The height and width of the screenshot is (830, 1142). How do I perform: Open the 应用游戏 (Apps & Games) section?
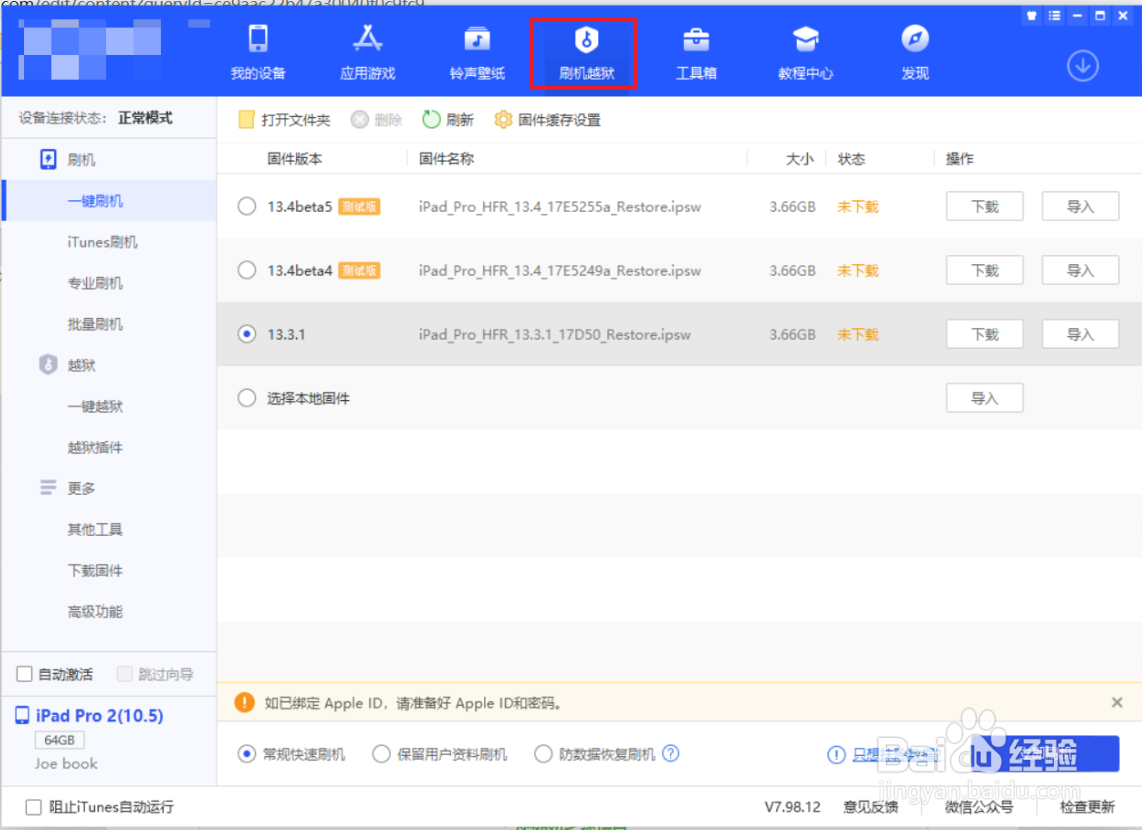point(367,52)
